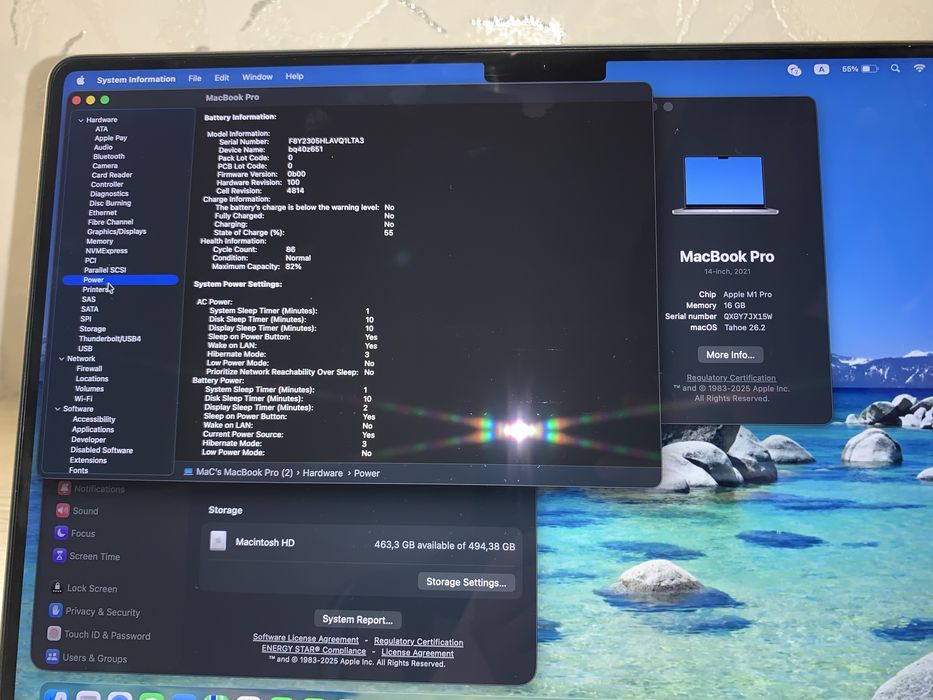Select Diagnostics in the sidebar
Viewport: 933px width, 700px height.
click(x=109, y=193)
